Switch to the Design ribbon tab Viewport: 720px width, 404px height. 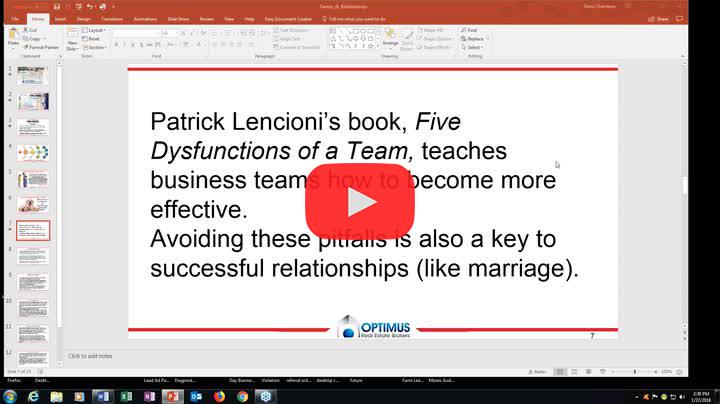84,18
